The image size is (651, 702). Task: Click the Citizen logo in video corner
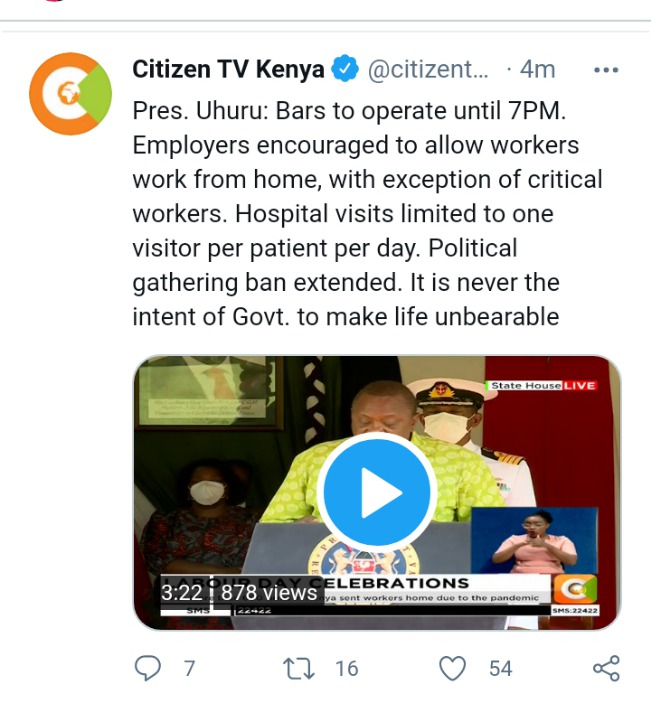click(x=575, y=589)
